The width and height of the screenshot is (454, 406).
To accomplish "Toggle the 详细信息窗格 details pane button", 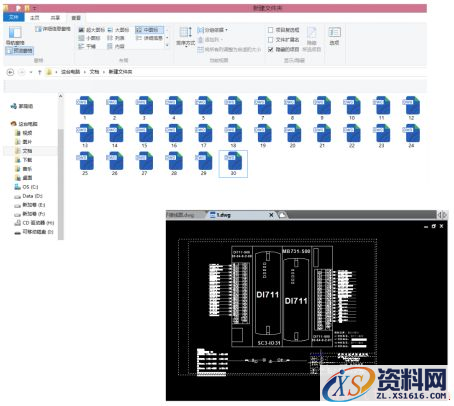I will pyautogui.click(x=53, y=29).
